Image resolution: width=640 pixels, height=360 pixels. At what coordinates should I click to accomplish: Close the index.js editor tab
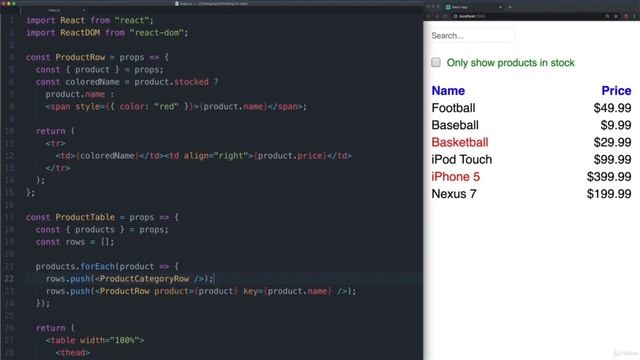(84, 10)
